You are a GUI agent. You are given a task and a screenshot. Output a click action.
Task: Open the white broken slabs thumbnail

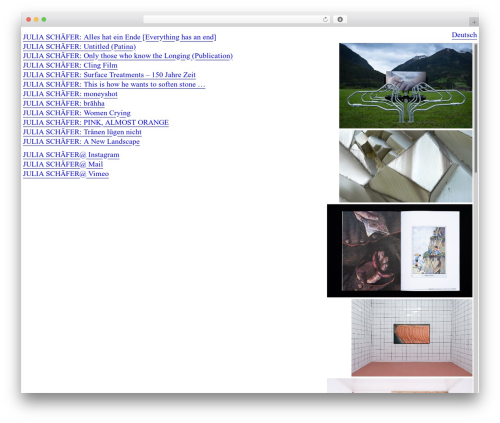click(x=406, y=166)
